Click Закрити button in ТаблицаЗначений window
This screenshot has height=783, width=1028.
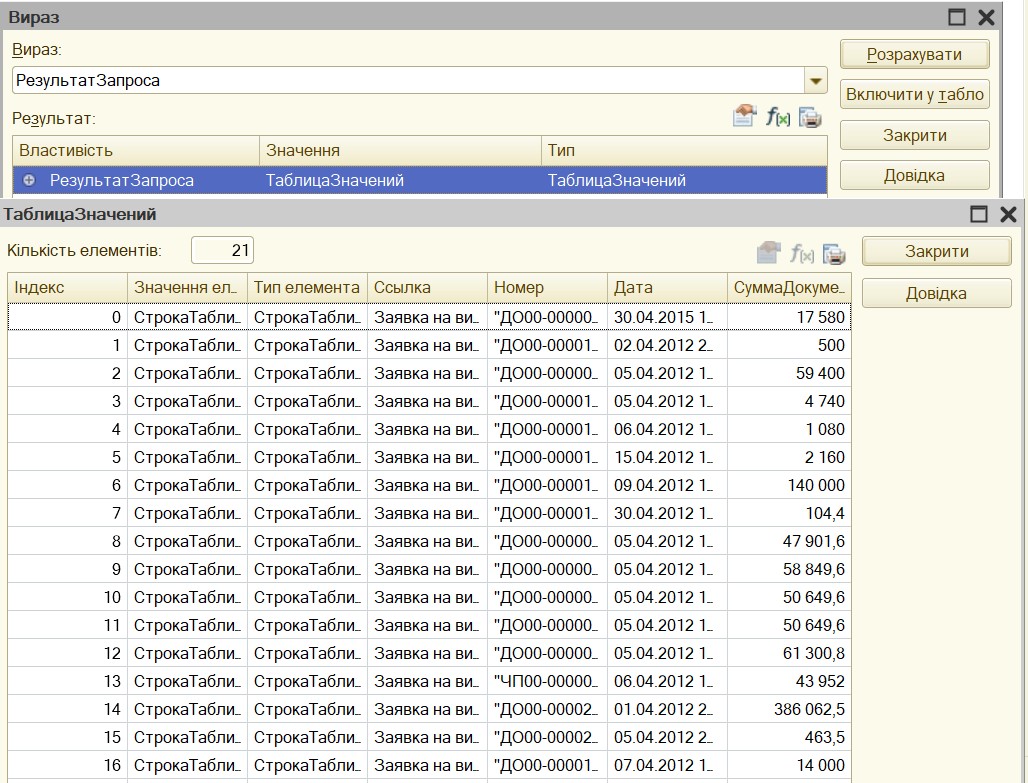(x=936, y=251)
